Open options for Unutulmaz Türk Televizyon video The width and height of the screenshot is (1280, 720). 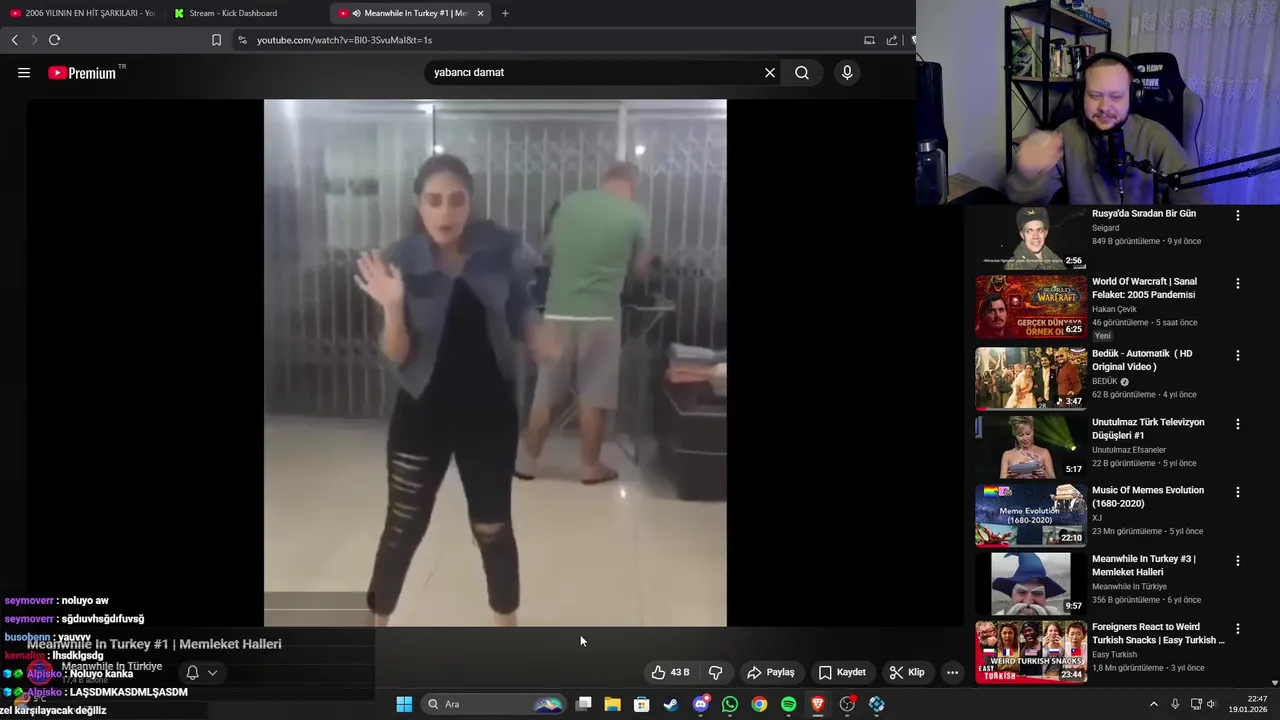pyautogui.click(x=1237, y=424)
